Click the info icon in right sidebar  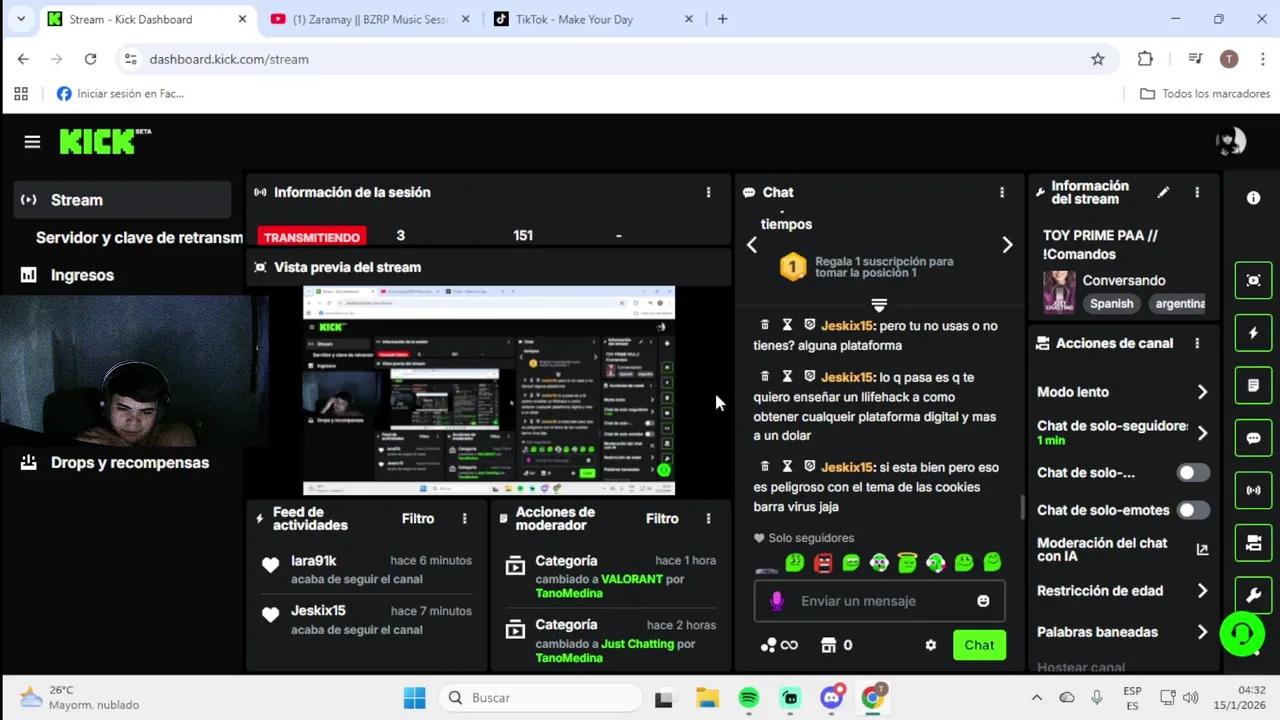[1253, 198]
